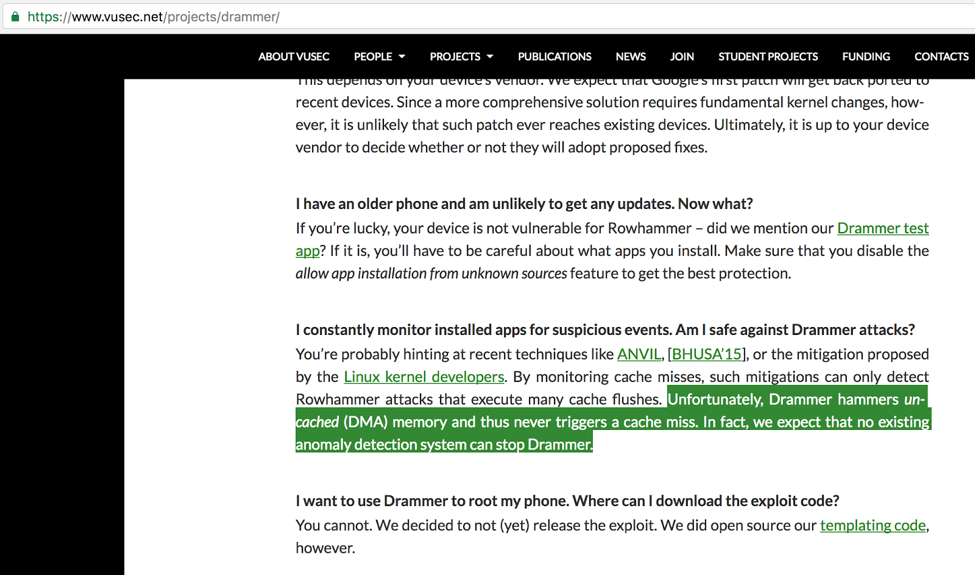Open the NEWS page
975x575 pixels.
coord(631,57)
